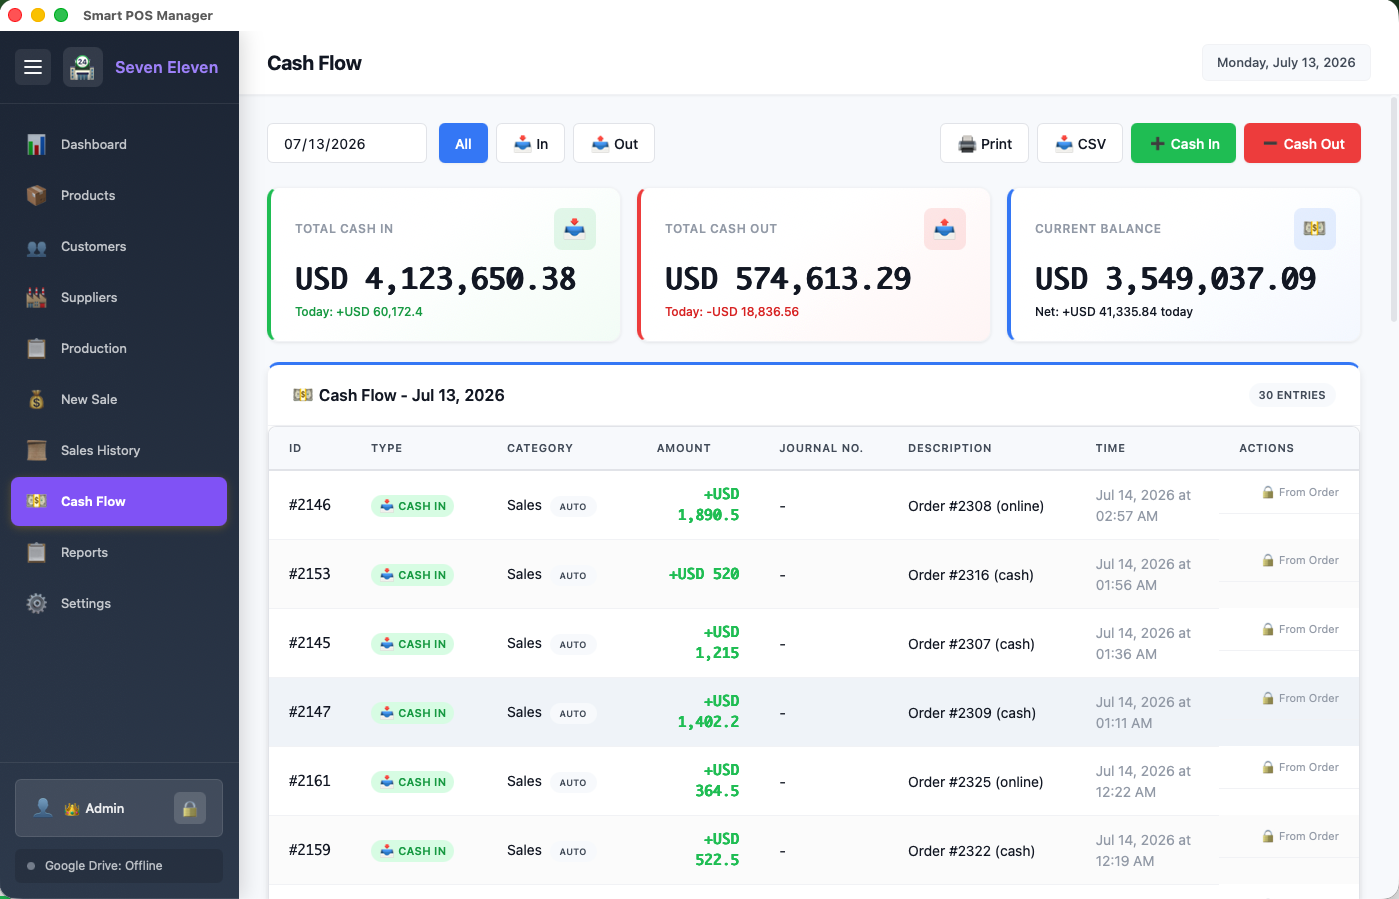Click the Google Drive: Offline status
The height and width of the screenshot is (899, 1399).
[x=119, y=866]
